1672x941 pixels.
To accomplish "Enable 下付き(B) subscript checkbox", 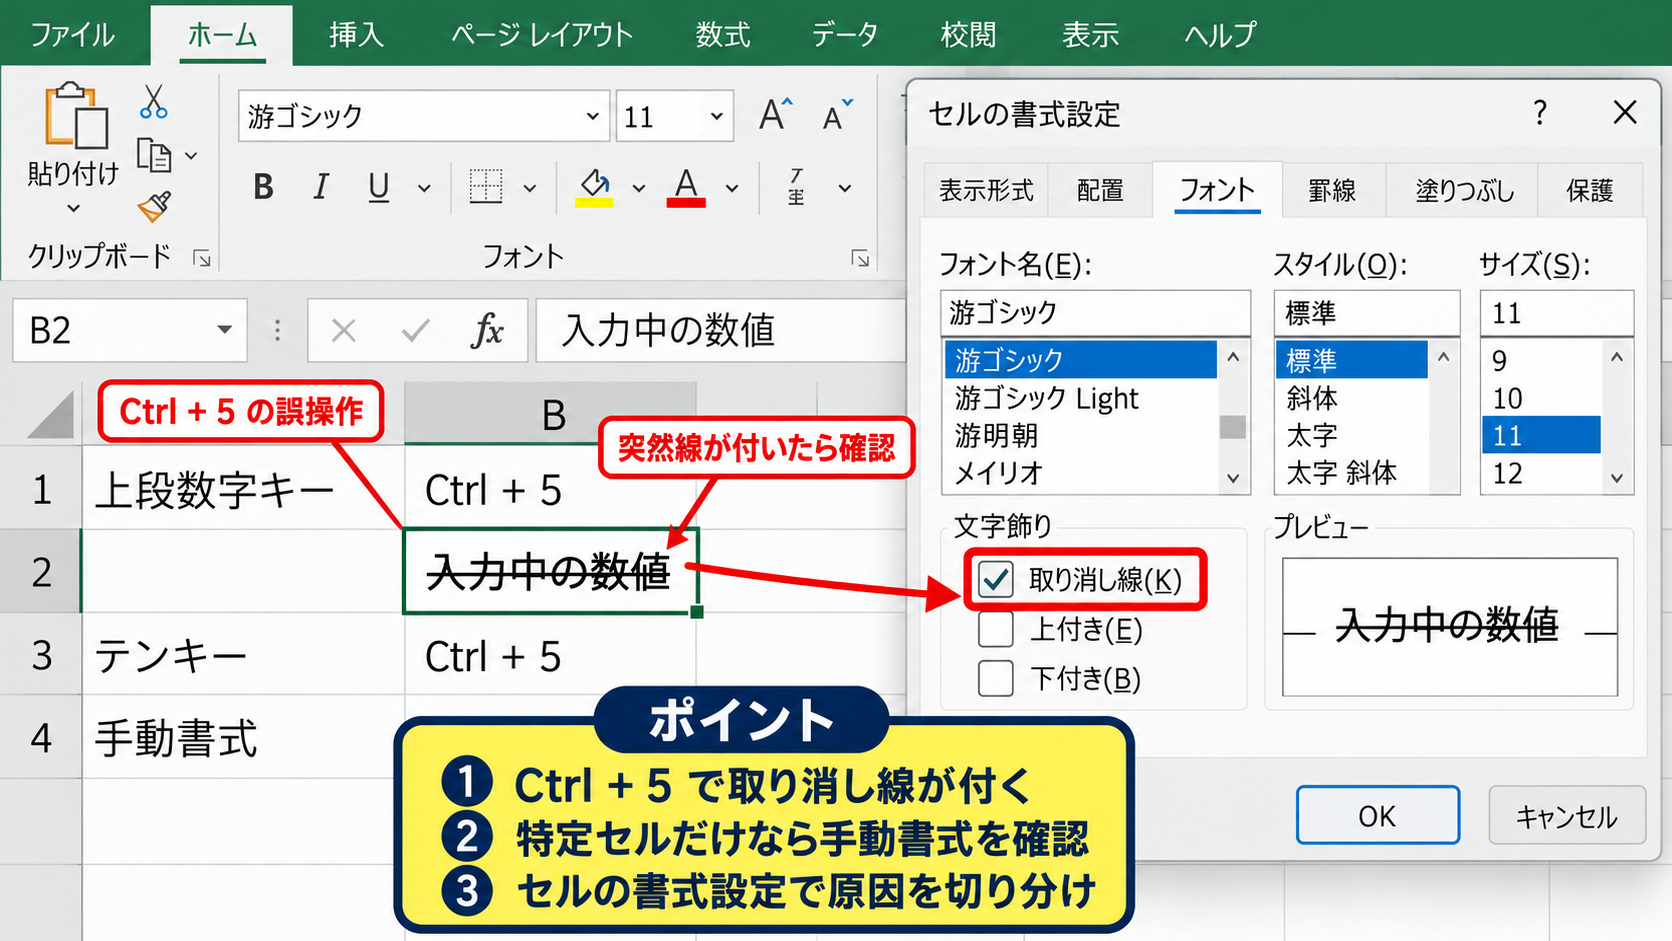I will 996,678.
